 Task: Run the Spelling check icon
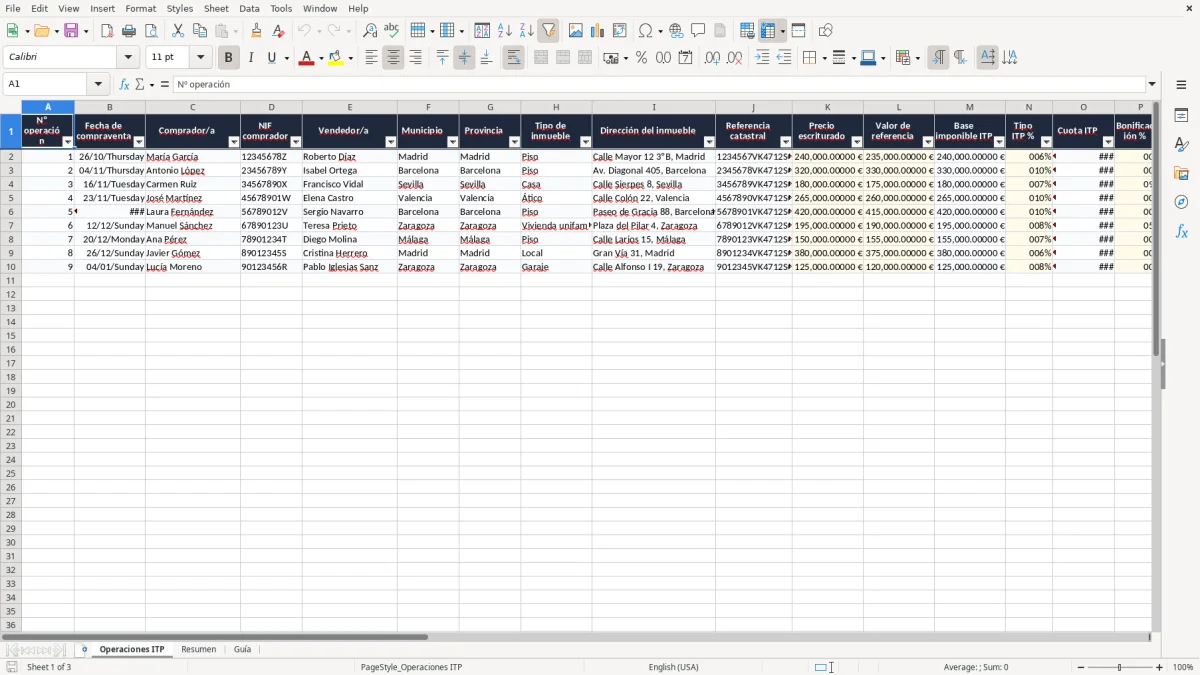coord(392,31)
